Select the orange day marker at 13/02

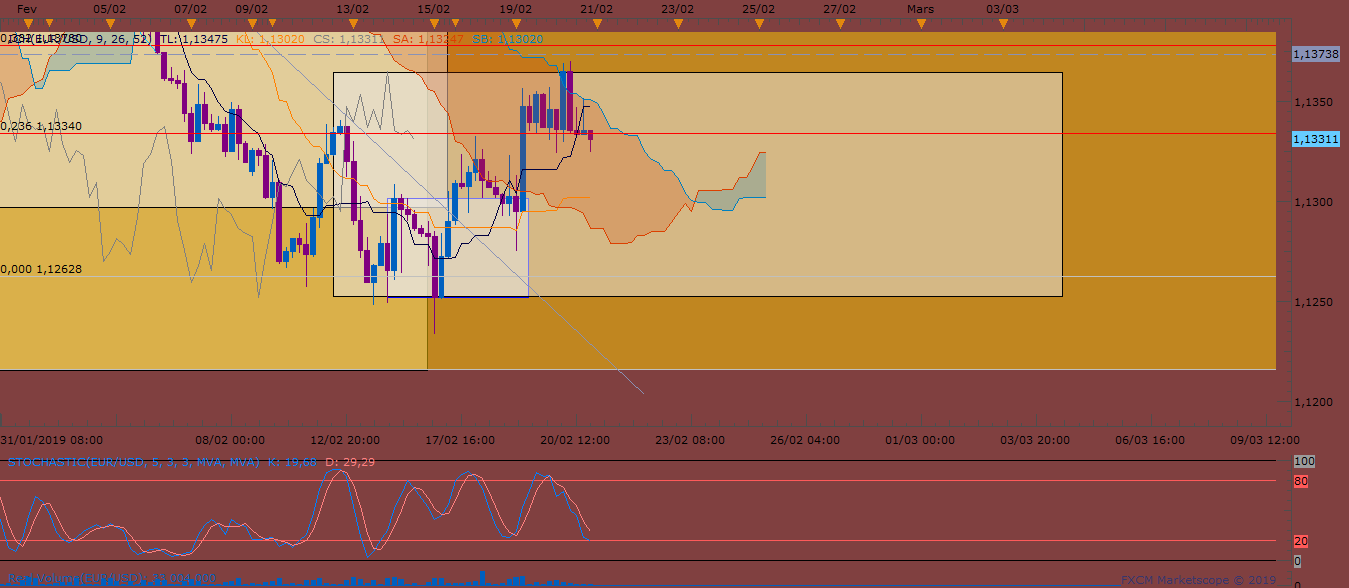(x=352, y=23)
